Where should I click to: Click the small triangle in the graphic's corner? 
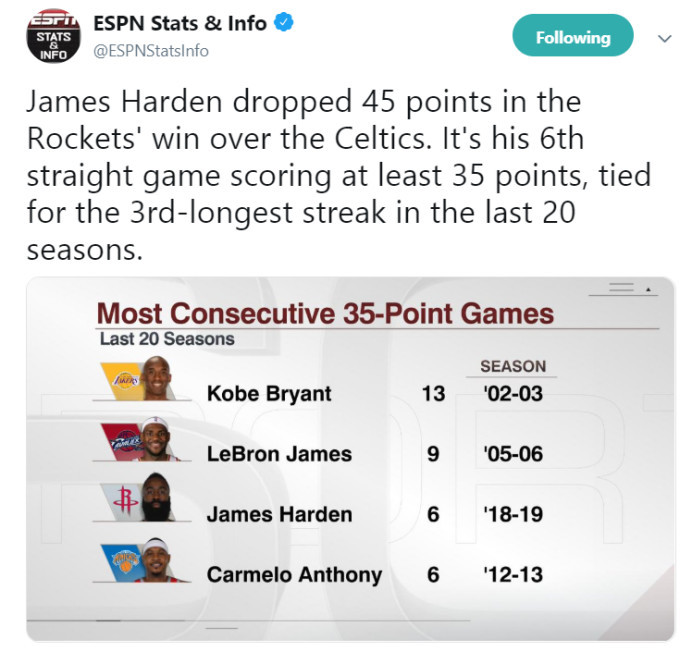(648, 290)
